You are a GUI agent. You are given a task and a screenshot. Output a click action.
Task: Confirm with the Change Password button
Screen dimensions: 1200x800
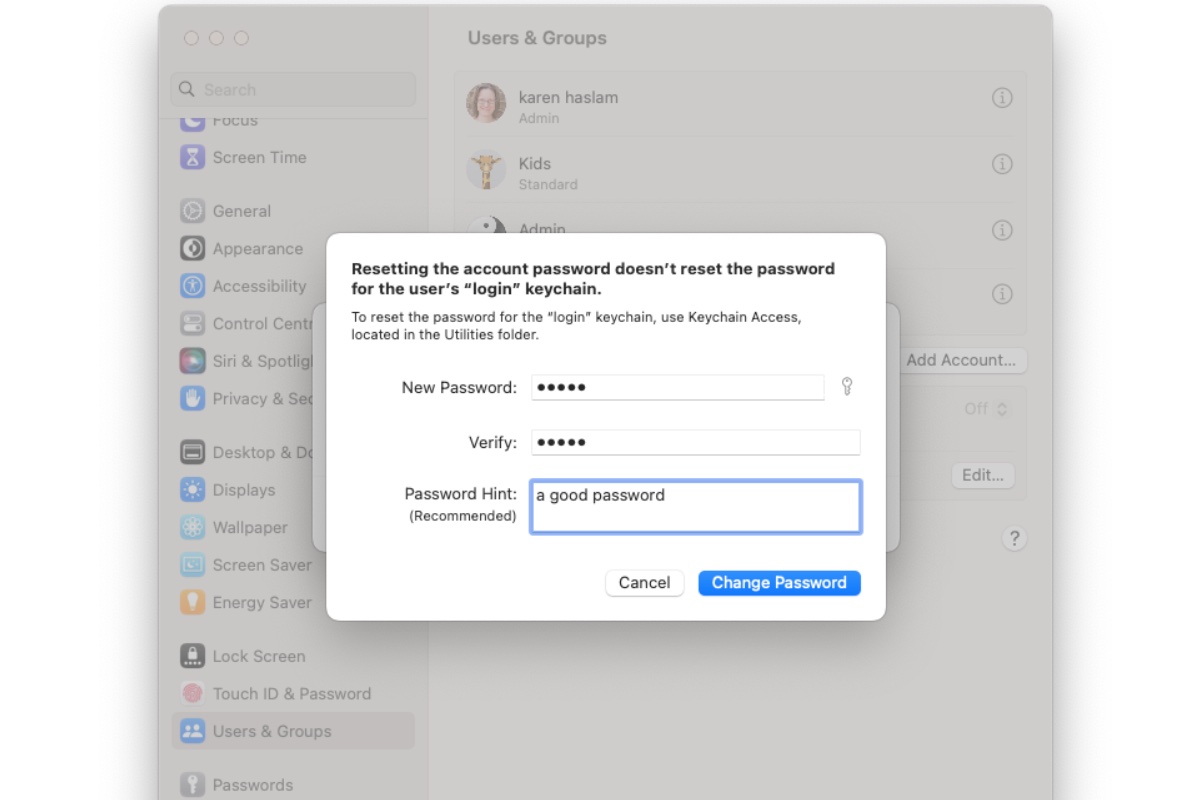tap(779, 583)
